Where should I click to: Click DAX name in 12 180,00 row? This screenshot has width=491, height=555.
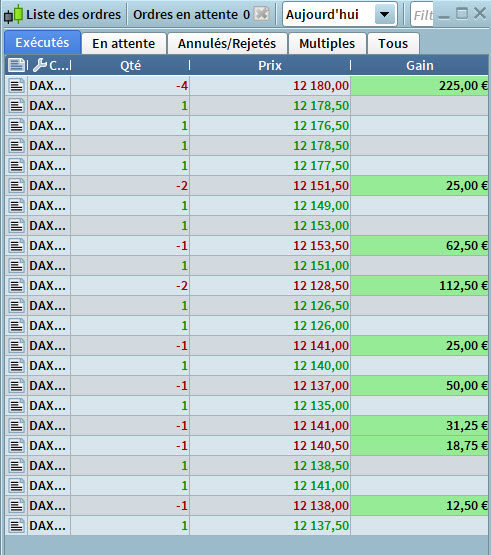pyautogui.click(x=47, y=86)
